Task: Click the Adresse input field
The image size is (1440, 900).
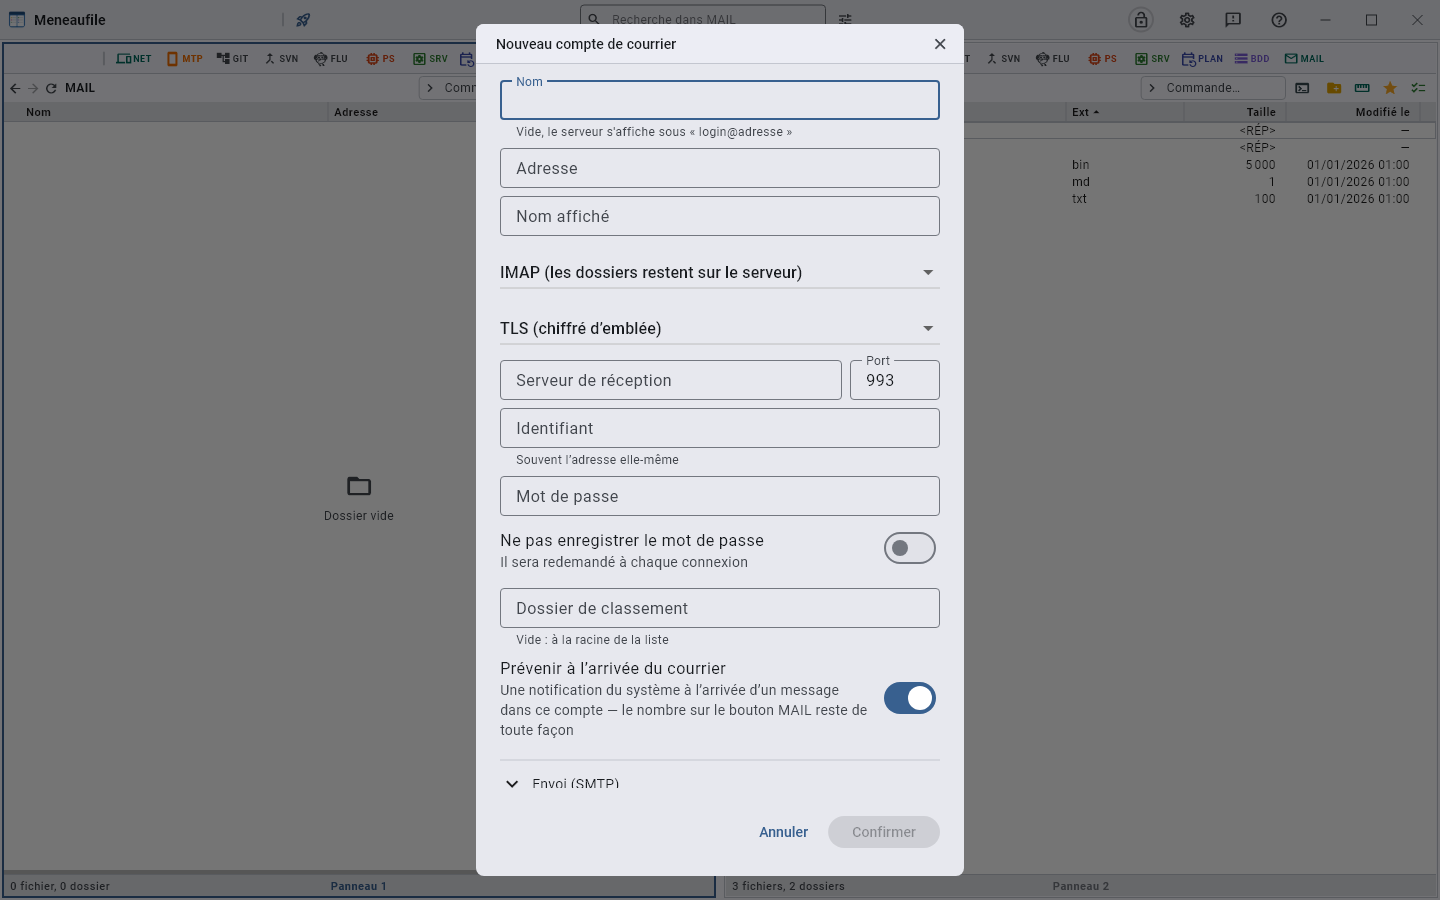Action: (x=720, y=168)
